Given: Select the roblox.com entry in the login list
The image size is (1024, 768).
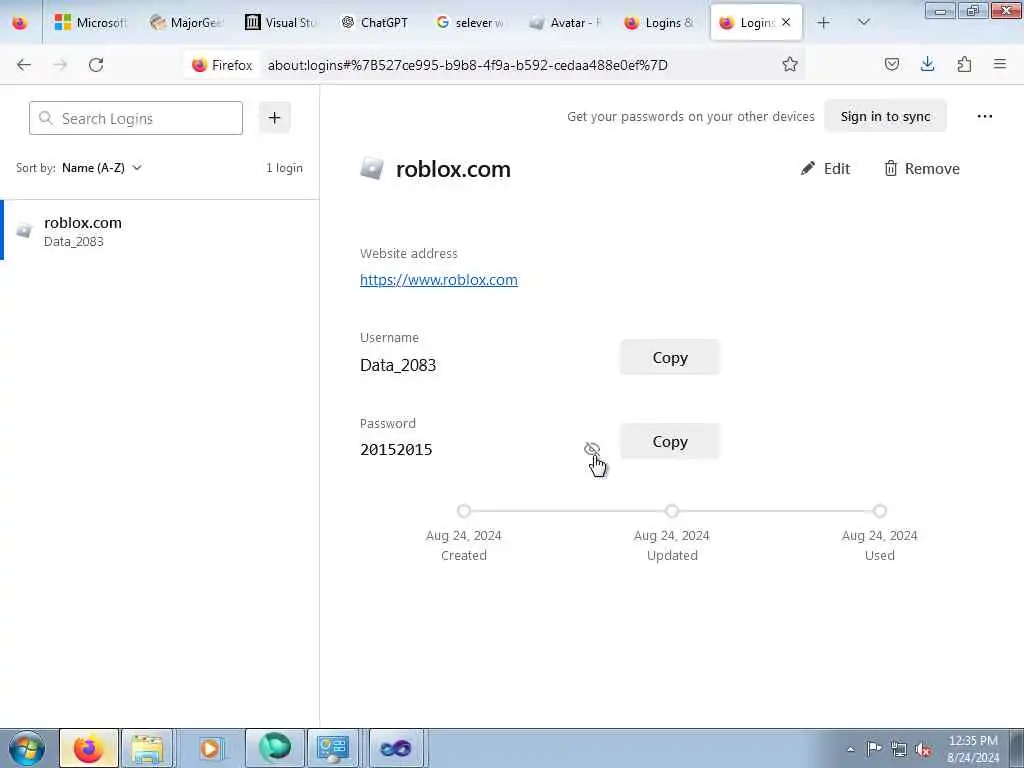Looking at the screenshot, I should [x=159, y=231].
